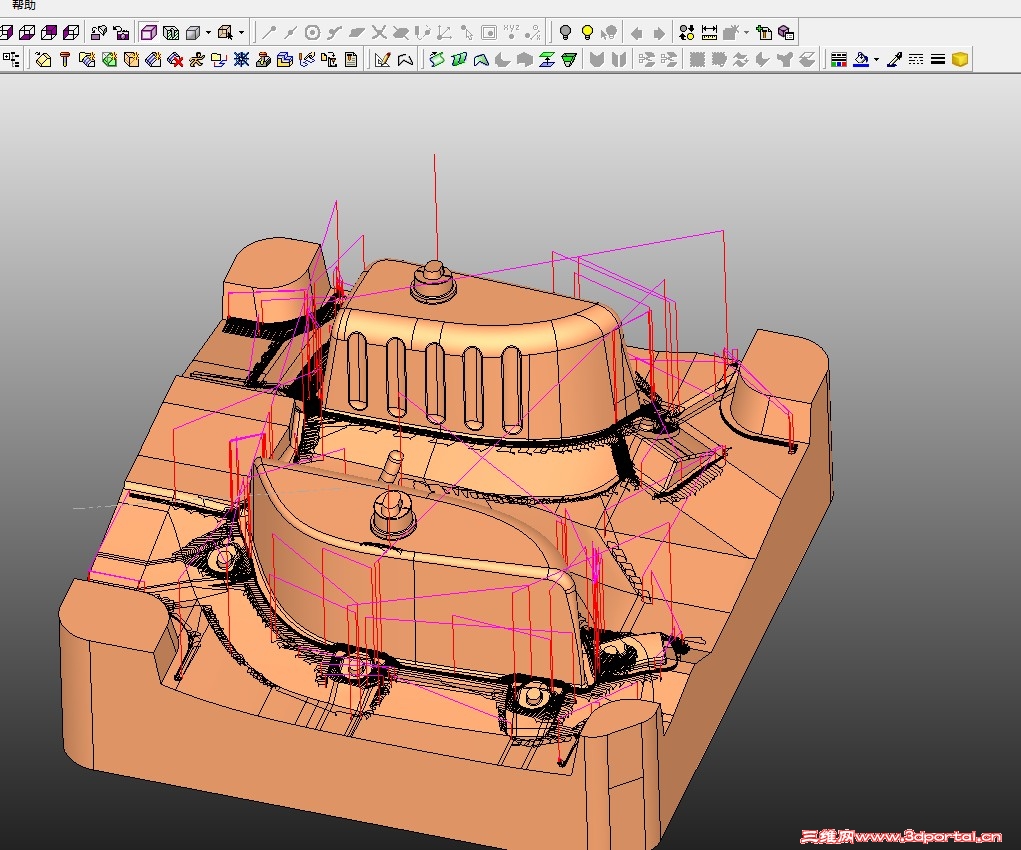Image resolution: width=1021 pixels, height=850 pixels.
Task: Click the yellow solid cube icon
Action: click(x=960, y=60)
